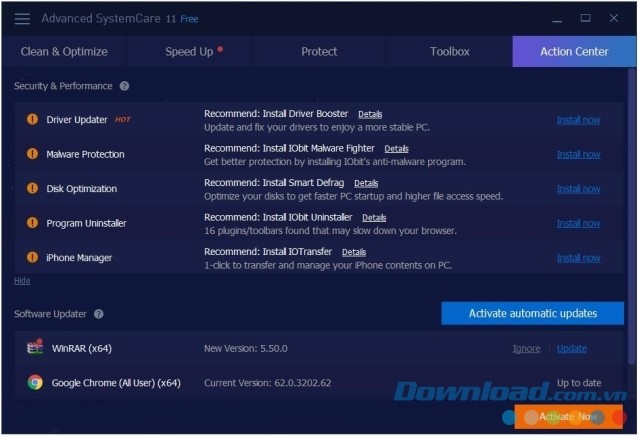Click 'iPhone Manager' row label
The height and width of the screenshot is (437, 639).
click(79, 258)
